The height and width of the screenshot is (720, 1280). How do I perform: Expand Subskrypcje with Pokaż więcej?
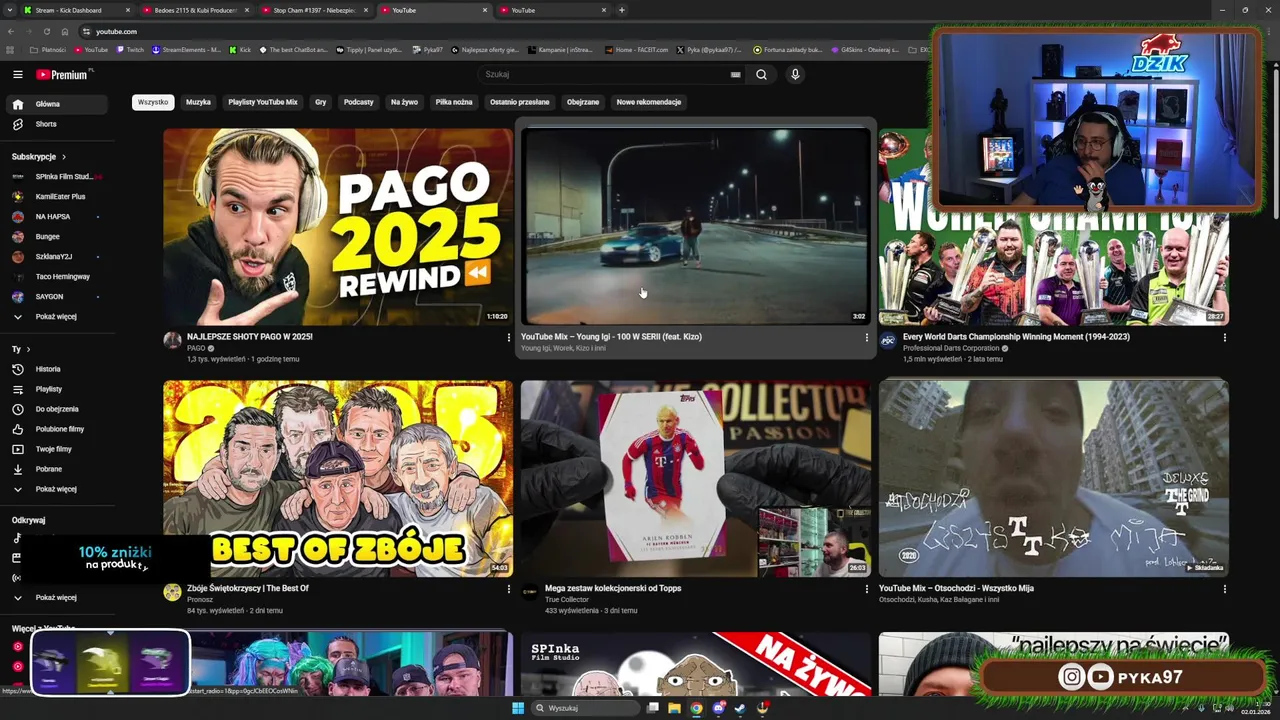click(56, 317)
